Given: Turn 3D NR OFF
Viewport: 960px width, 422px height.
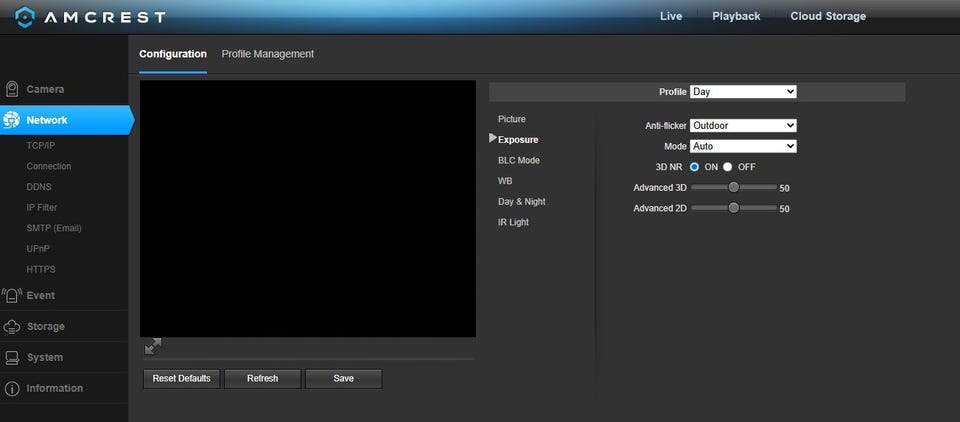Looking at the screenshot, I should pyautogui.click(x=727, y=167).
